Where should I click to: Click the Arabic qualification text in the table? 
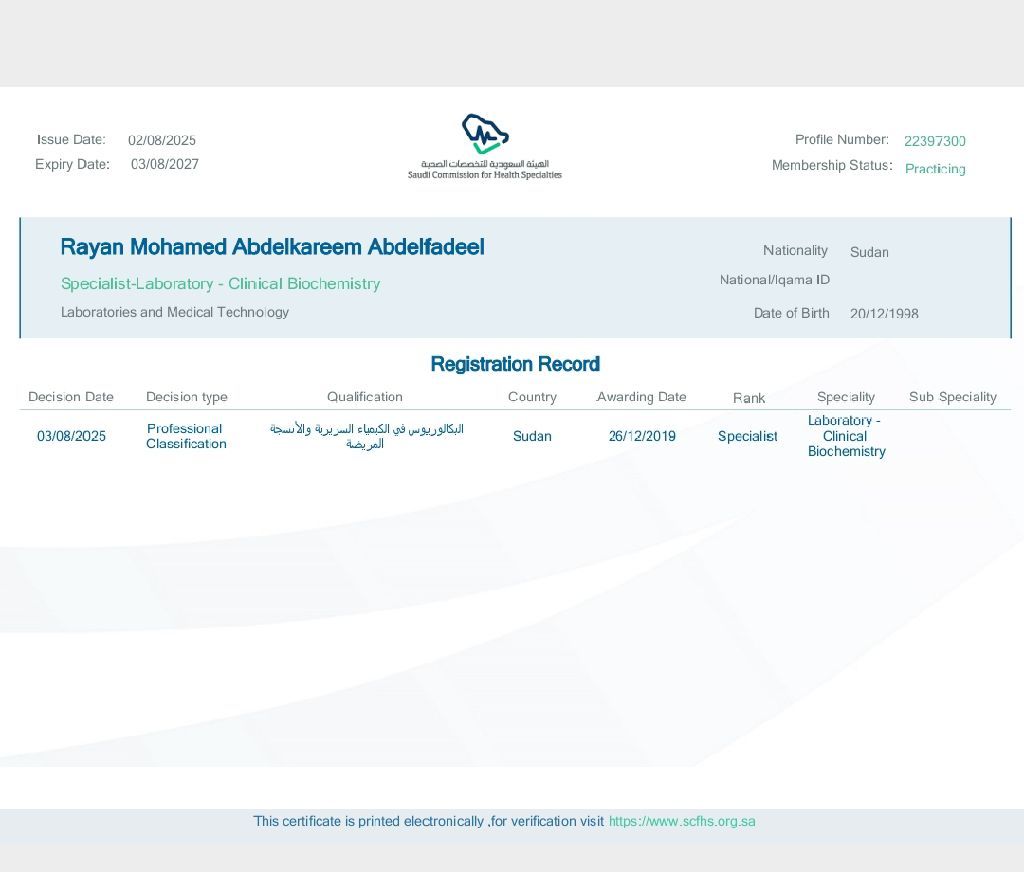[366, 436]
